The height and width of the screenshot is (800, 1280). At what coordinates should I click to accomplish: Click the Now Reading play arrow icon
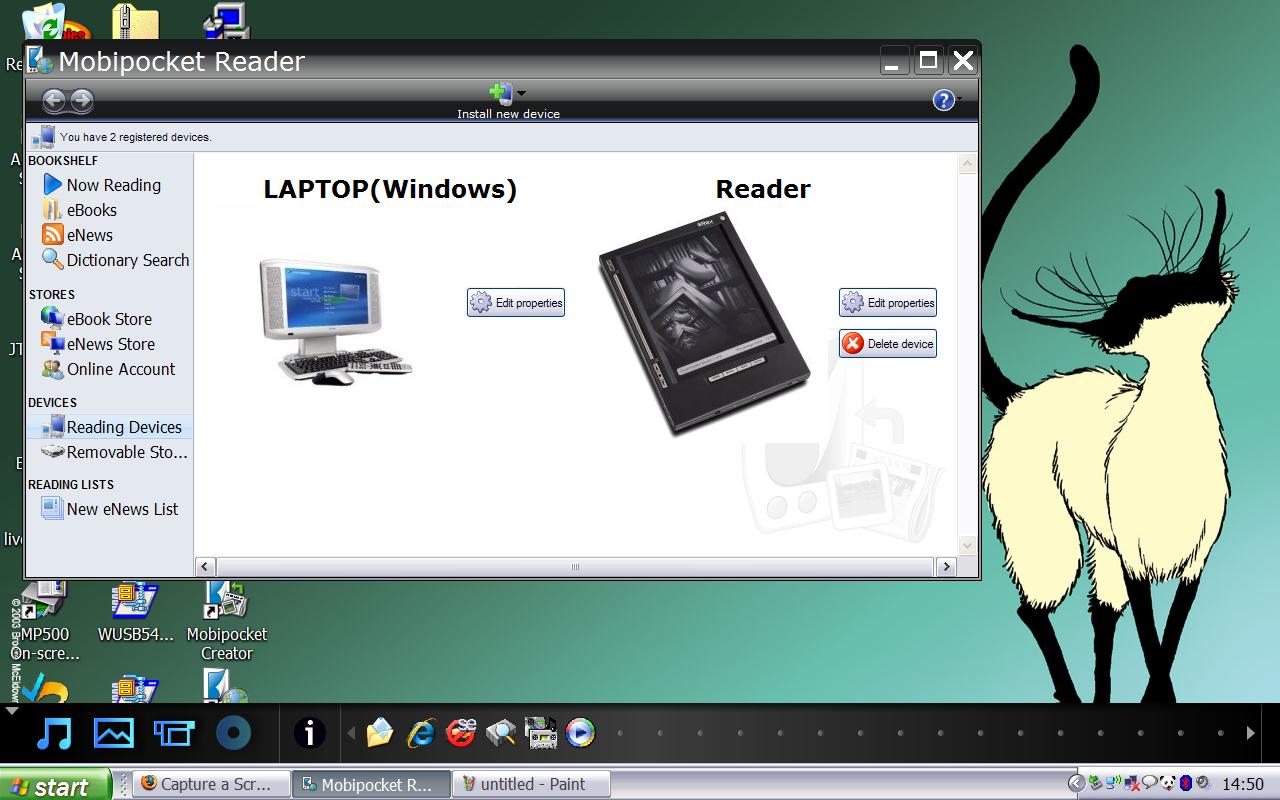pos(53,185)
